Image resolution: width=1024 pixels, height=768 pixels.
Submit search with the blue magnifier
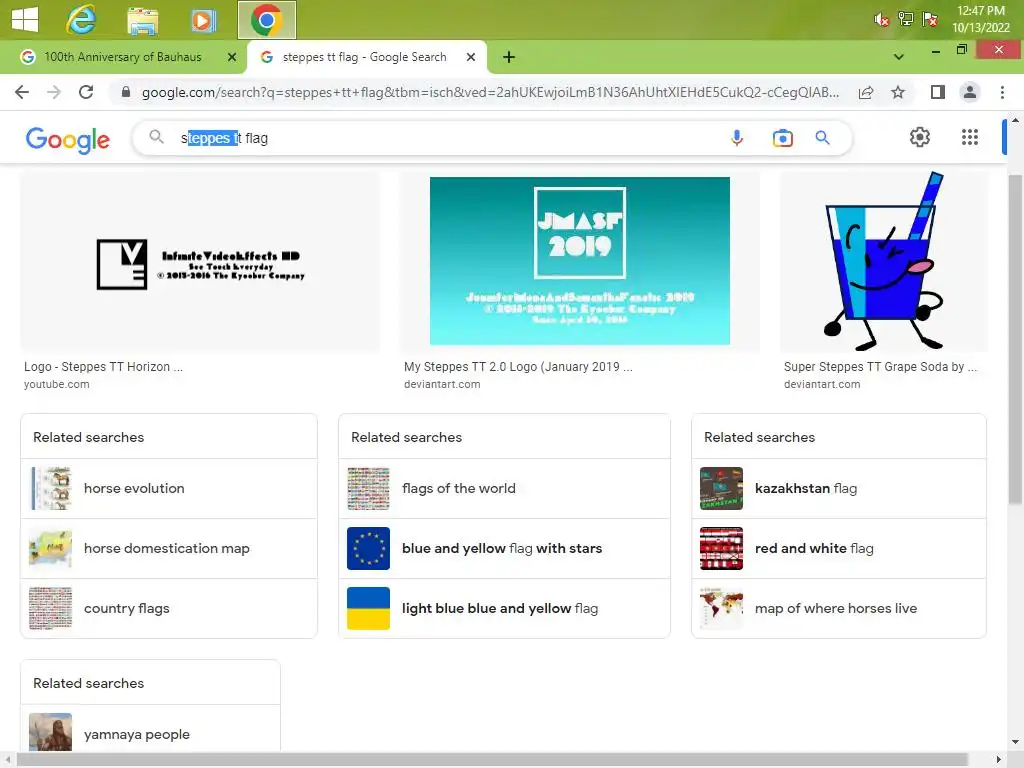pos(822,138)
